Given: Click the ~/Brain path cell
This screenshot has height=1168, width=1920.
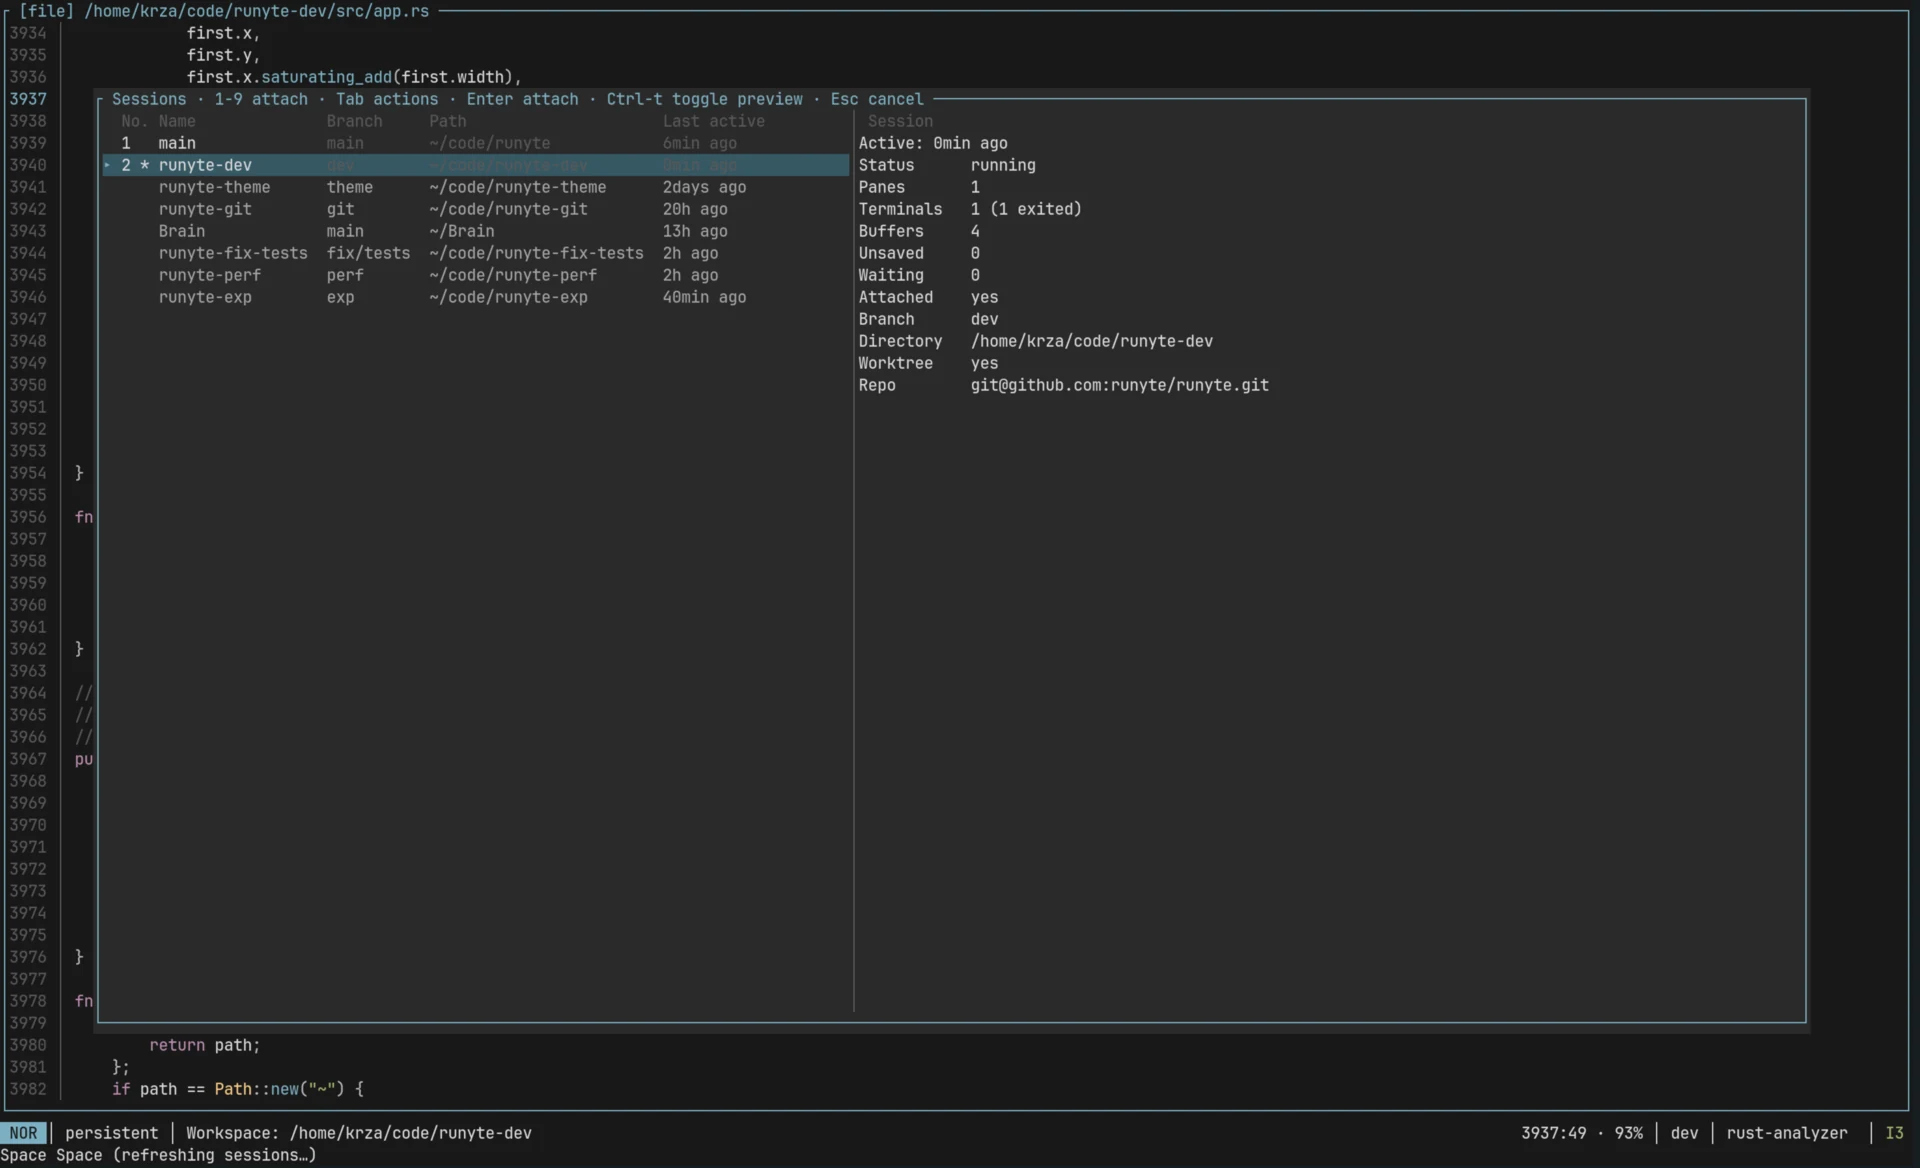Looking at the screenshot, I should [462, 231].
